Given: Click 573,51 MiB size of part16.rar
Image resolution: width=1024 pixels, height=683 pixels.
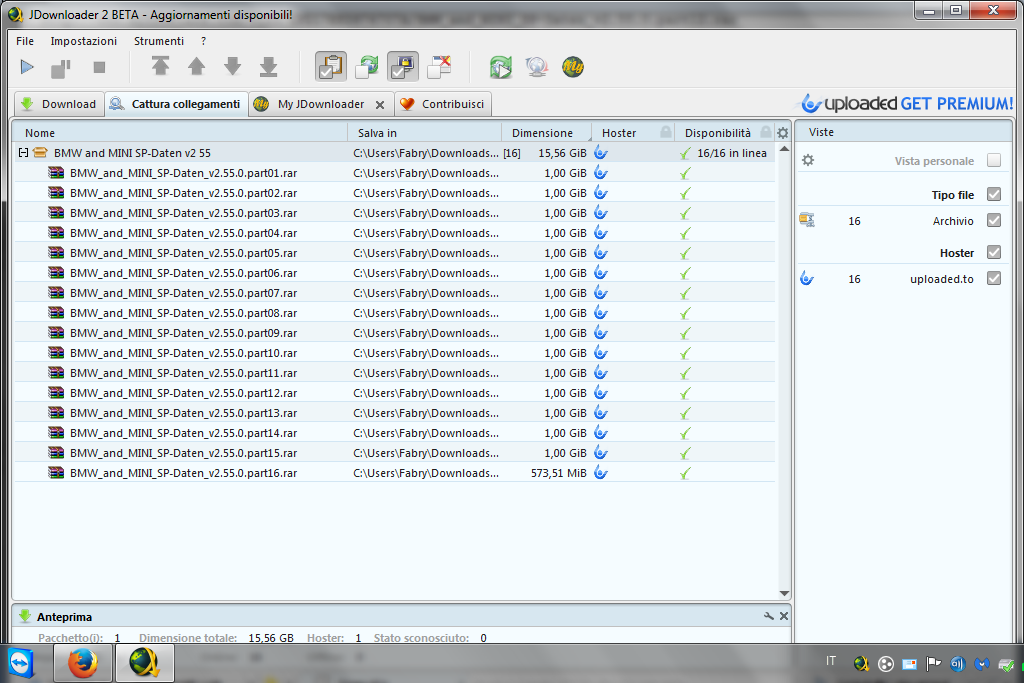Looking at the screenshot, I should click(x=558, y=473).
